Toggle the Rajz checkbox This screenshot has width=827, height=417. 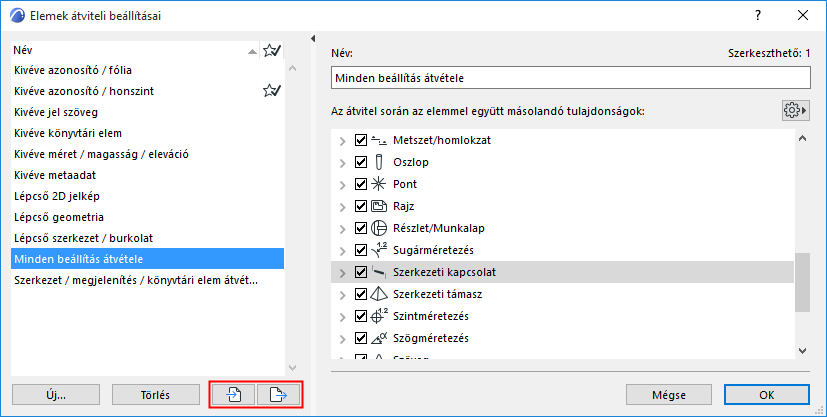tap(361, 206)
